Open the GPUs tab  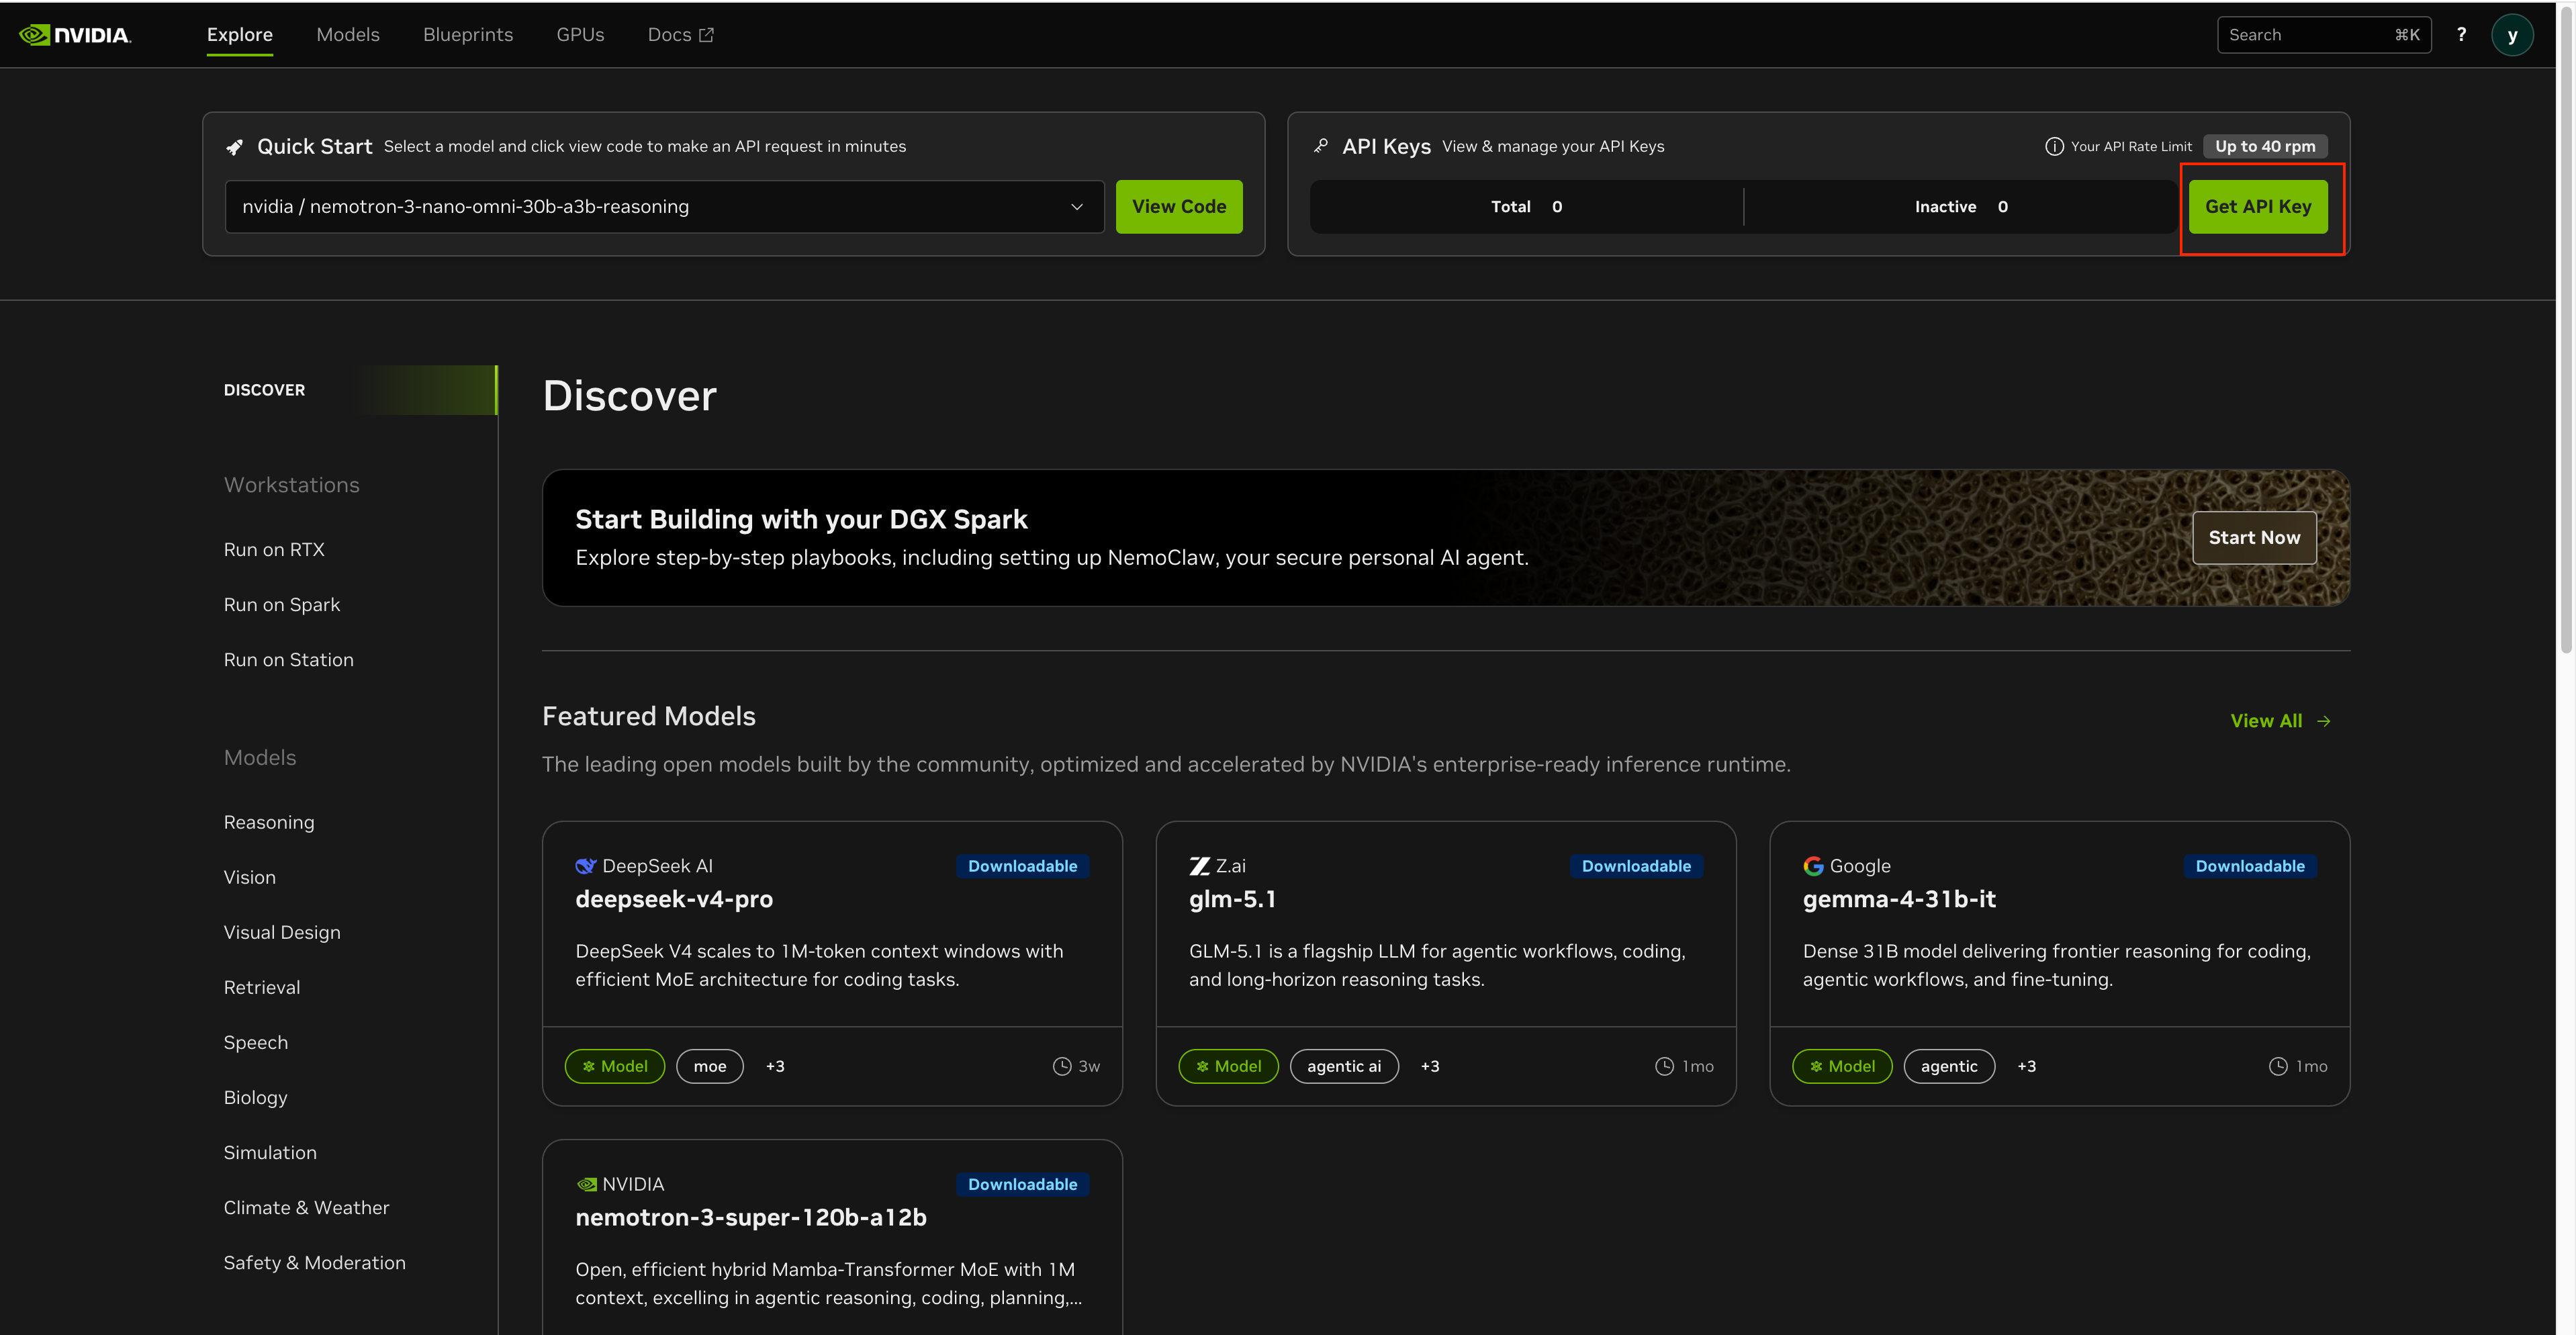pos(580,35)
